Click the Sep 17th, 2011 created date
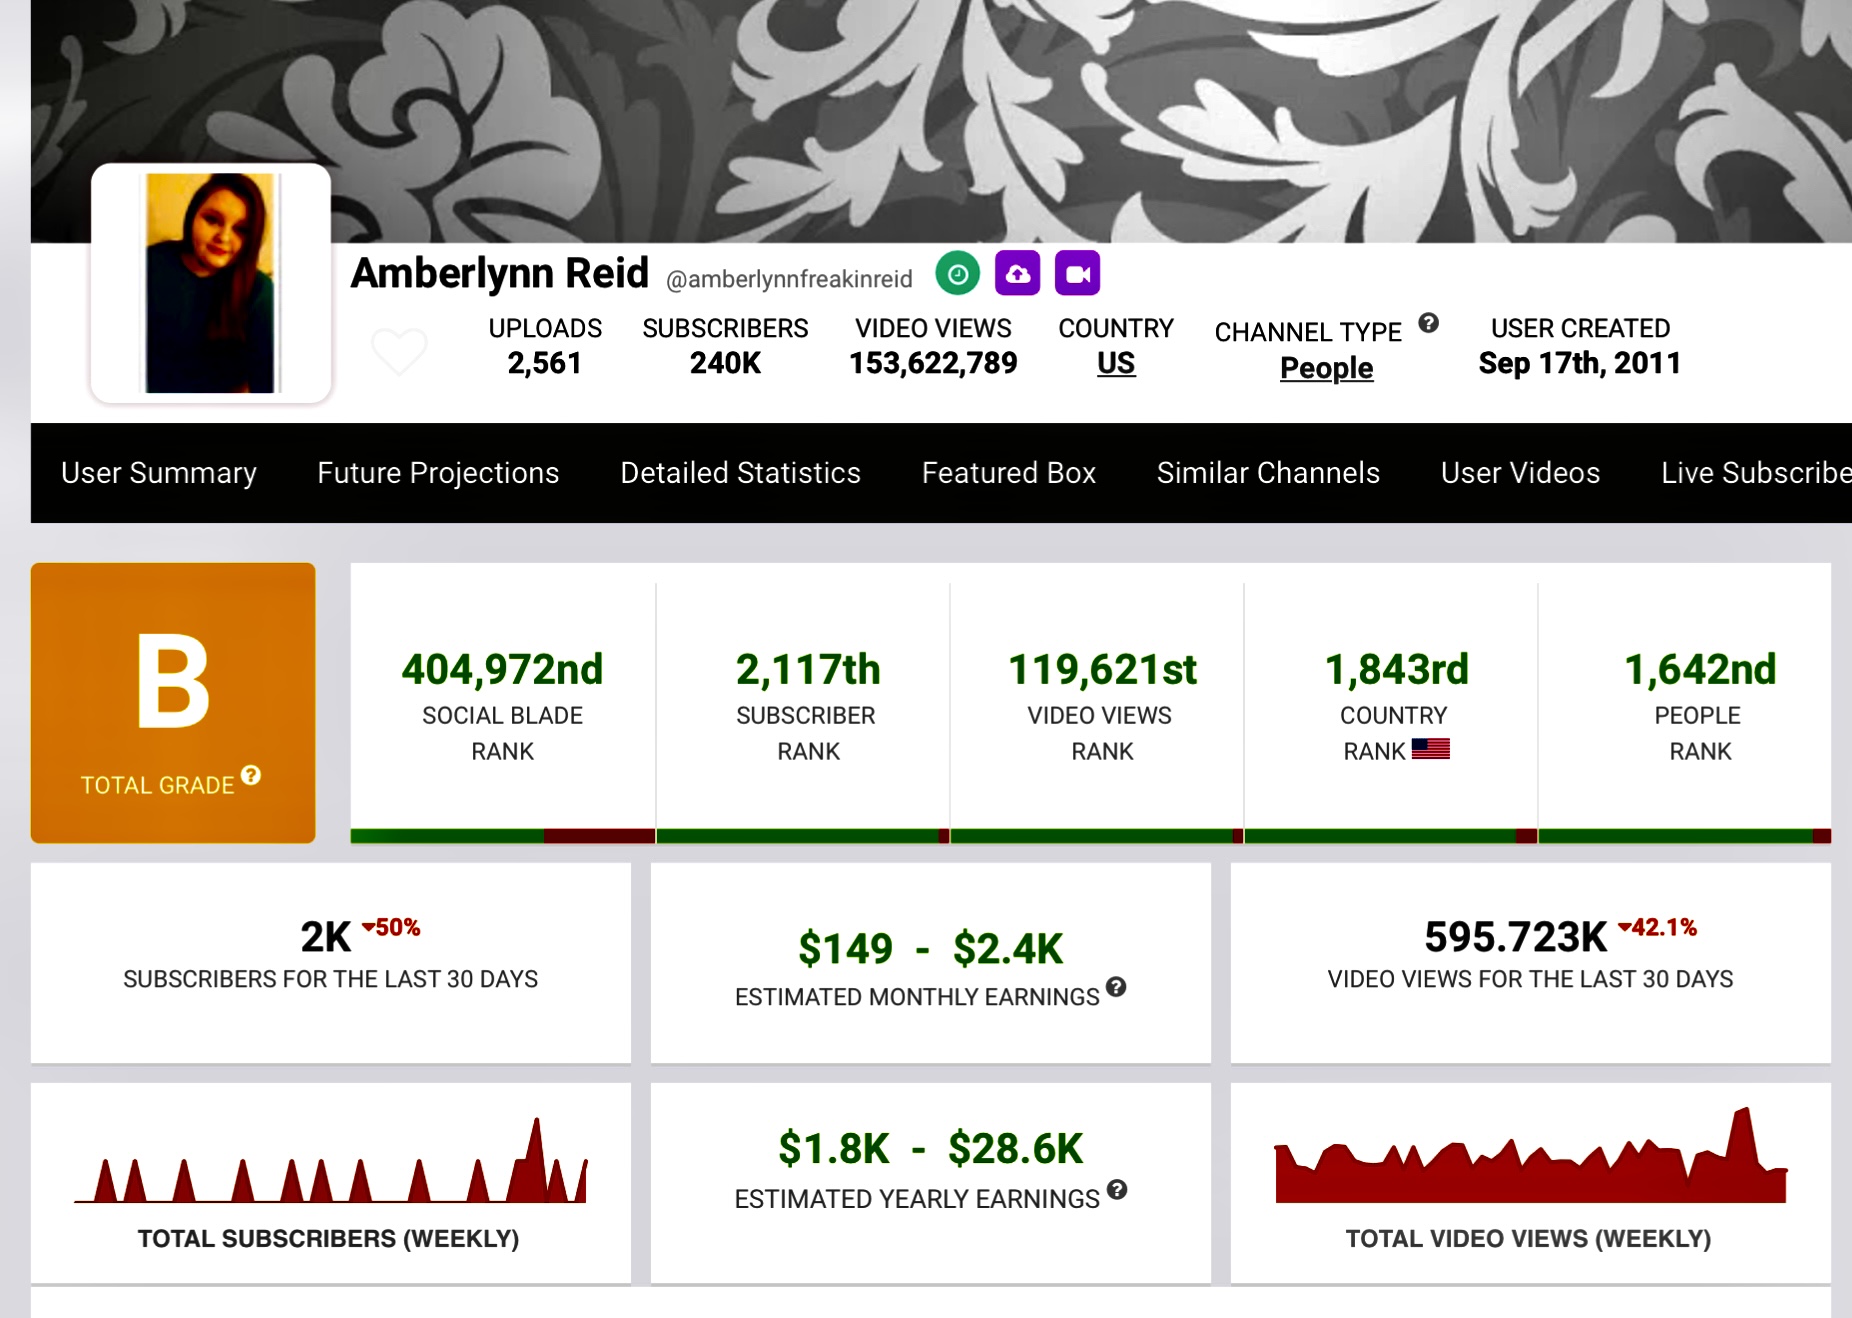The height and width of the screenshot is (1318, 1852). click(1580, 363)
